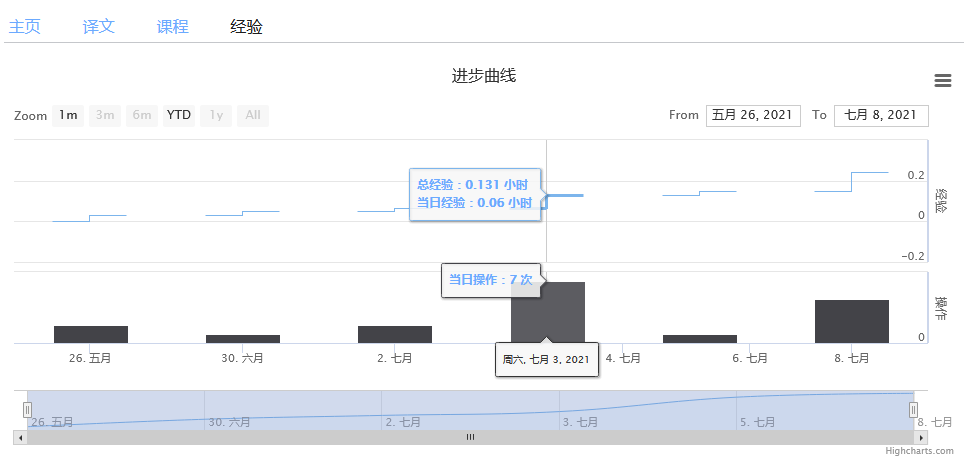970x462 pixels.
Task: Select the 经验 tab
Action: [x=246, y=27]
